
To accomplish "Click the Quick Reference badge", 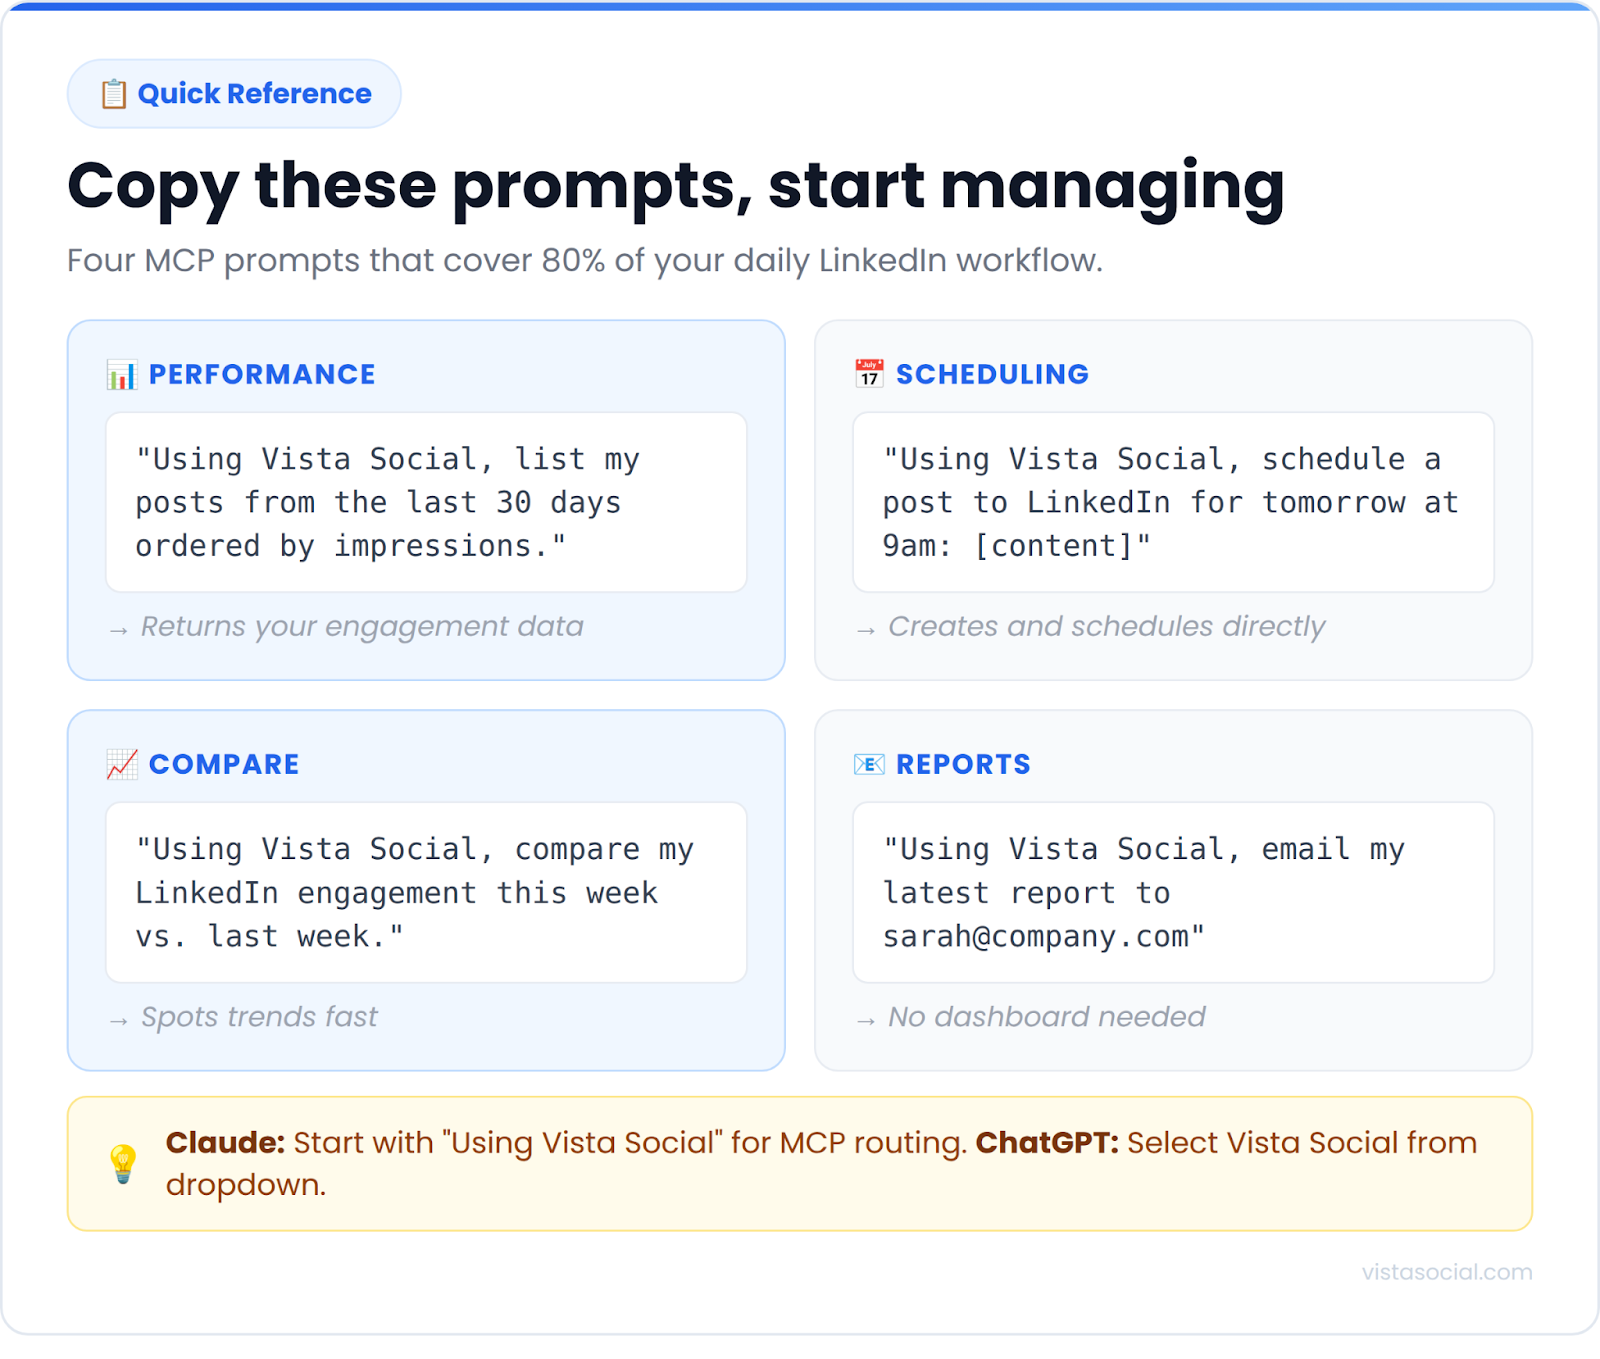I will tap(233, 93).
